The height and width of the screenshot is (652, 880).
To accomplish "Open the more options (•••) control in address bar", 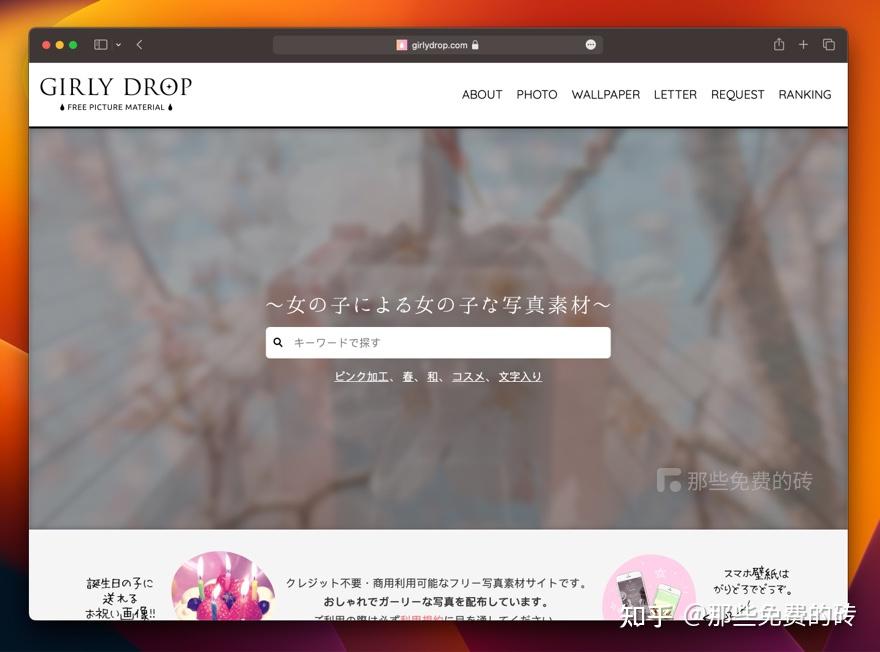I will 590,44.
